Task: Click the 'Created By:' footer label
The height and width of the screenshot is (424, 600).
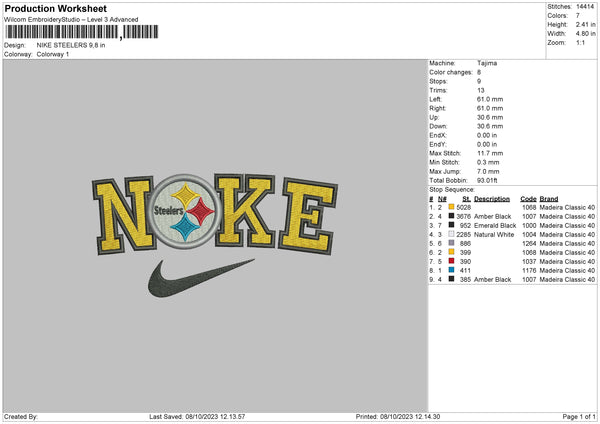Action: pyautogui.click(x=21, y=416)
